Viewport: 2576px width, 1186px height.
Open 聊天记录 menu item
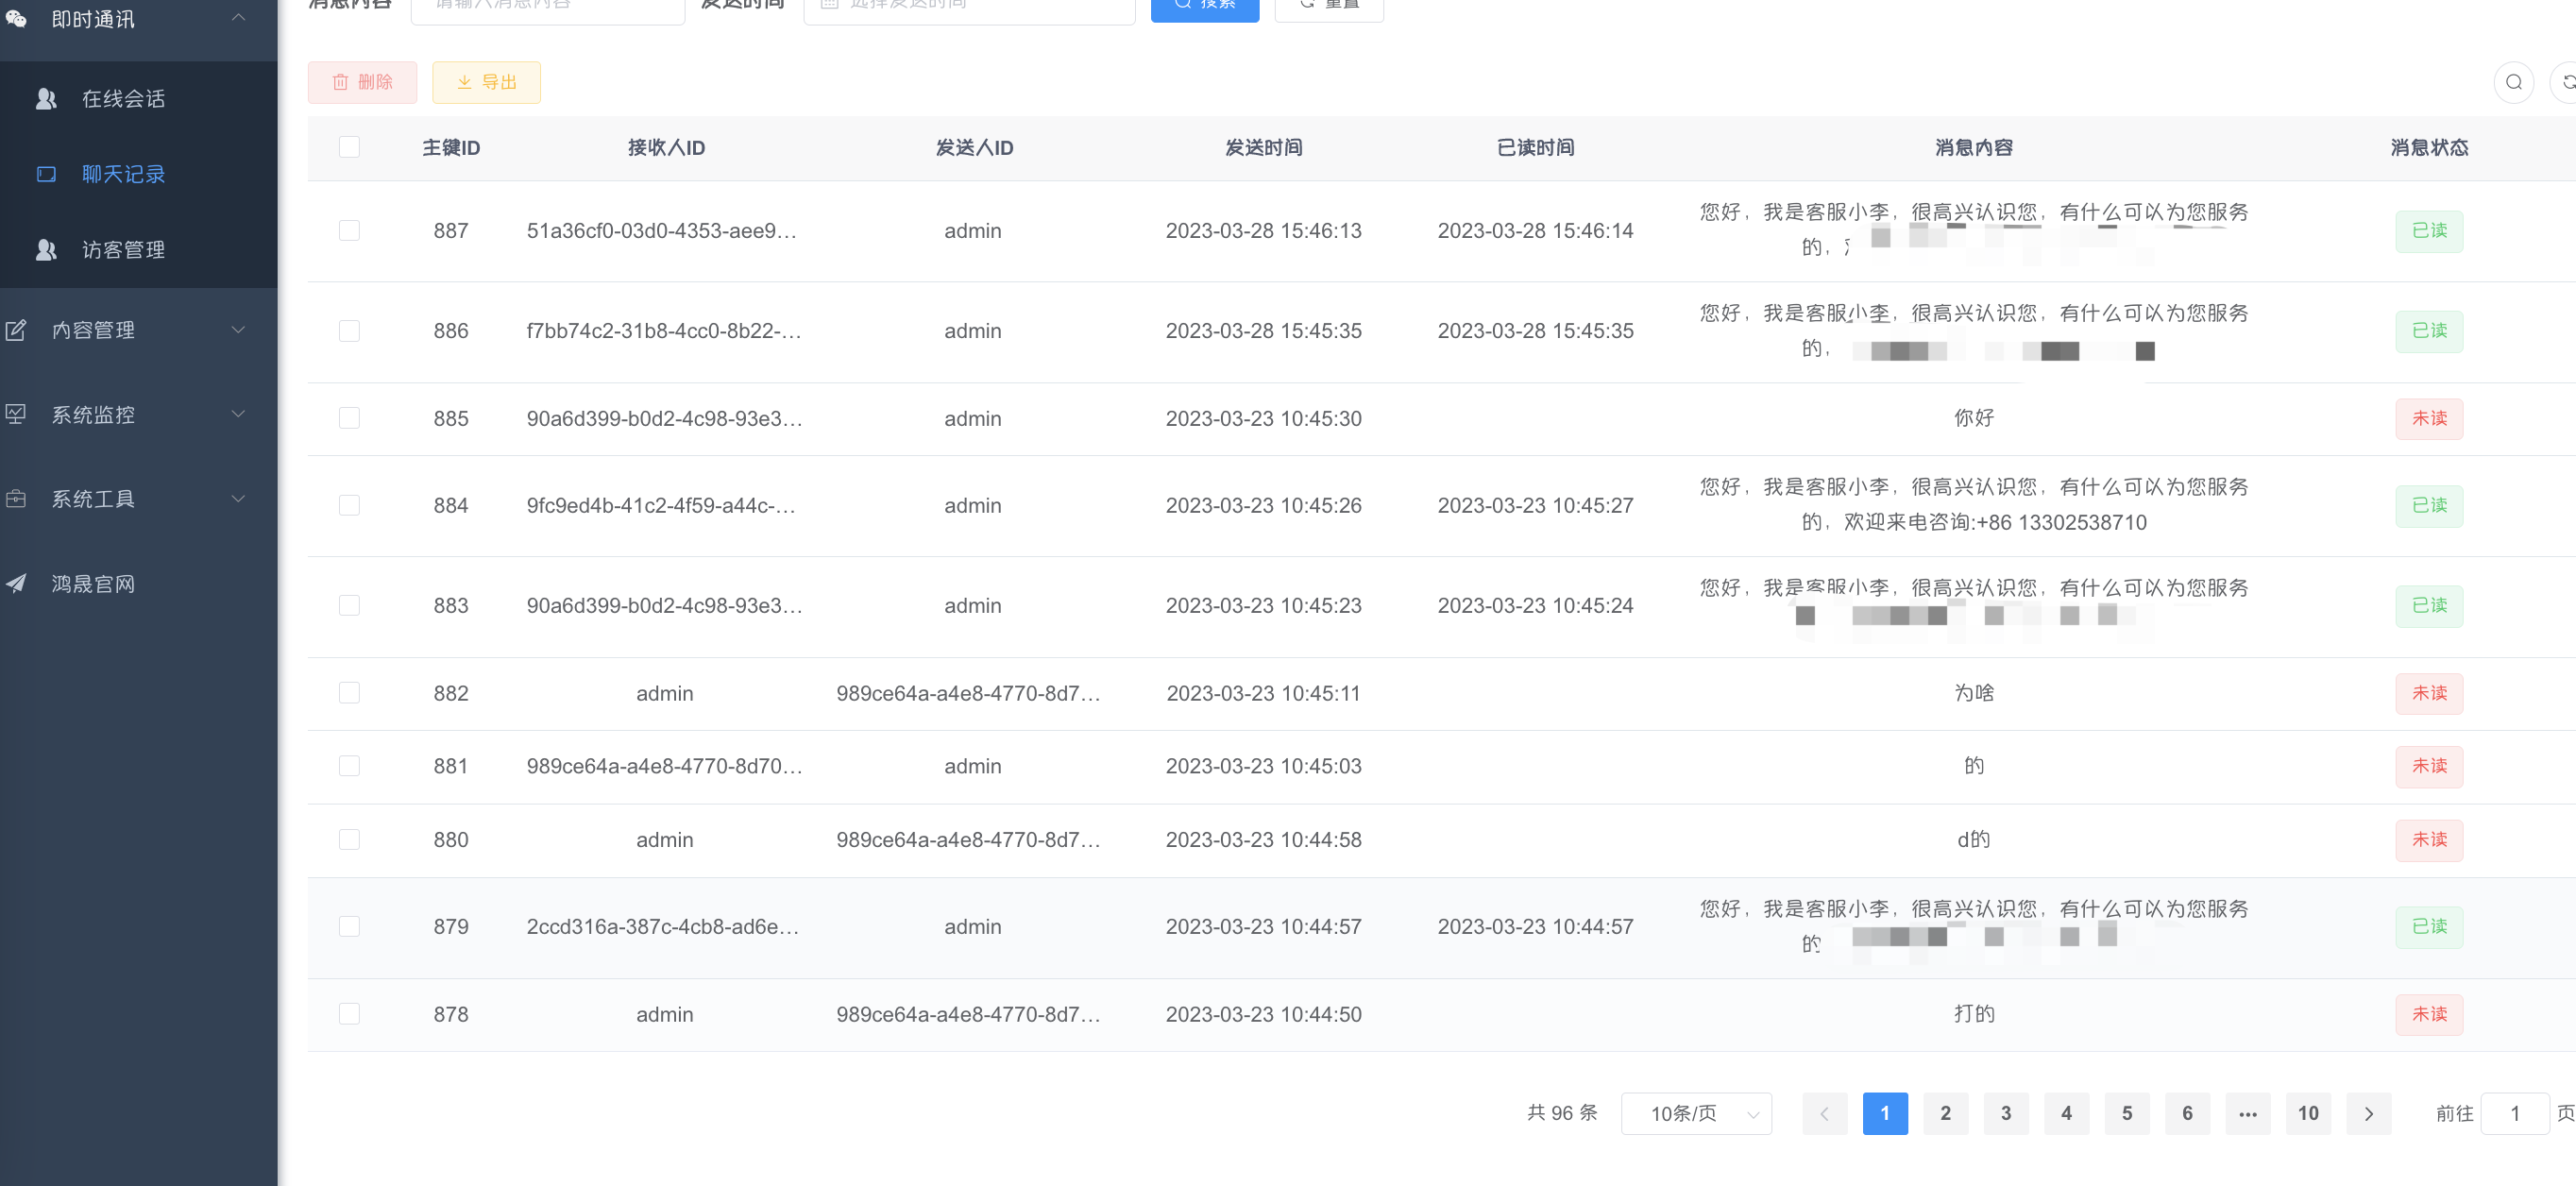click(139, 174)
